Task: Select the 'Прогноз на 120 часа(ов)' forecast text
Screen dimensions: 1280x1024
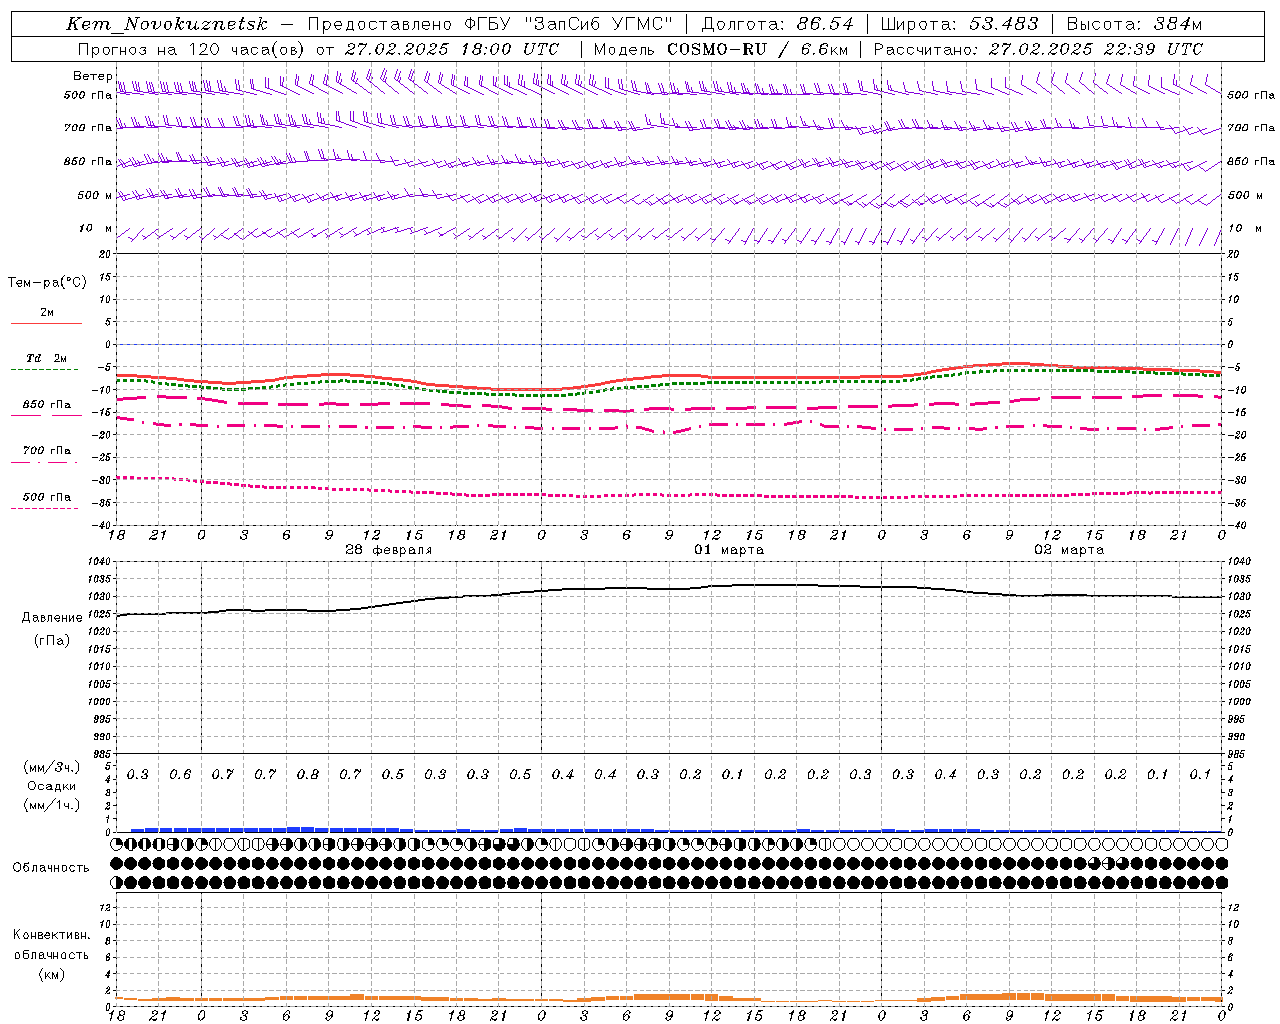Action: click(x=192, y=49)
